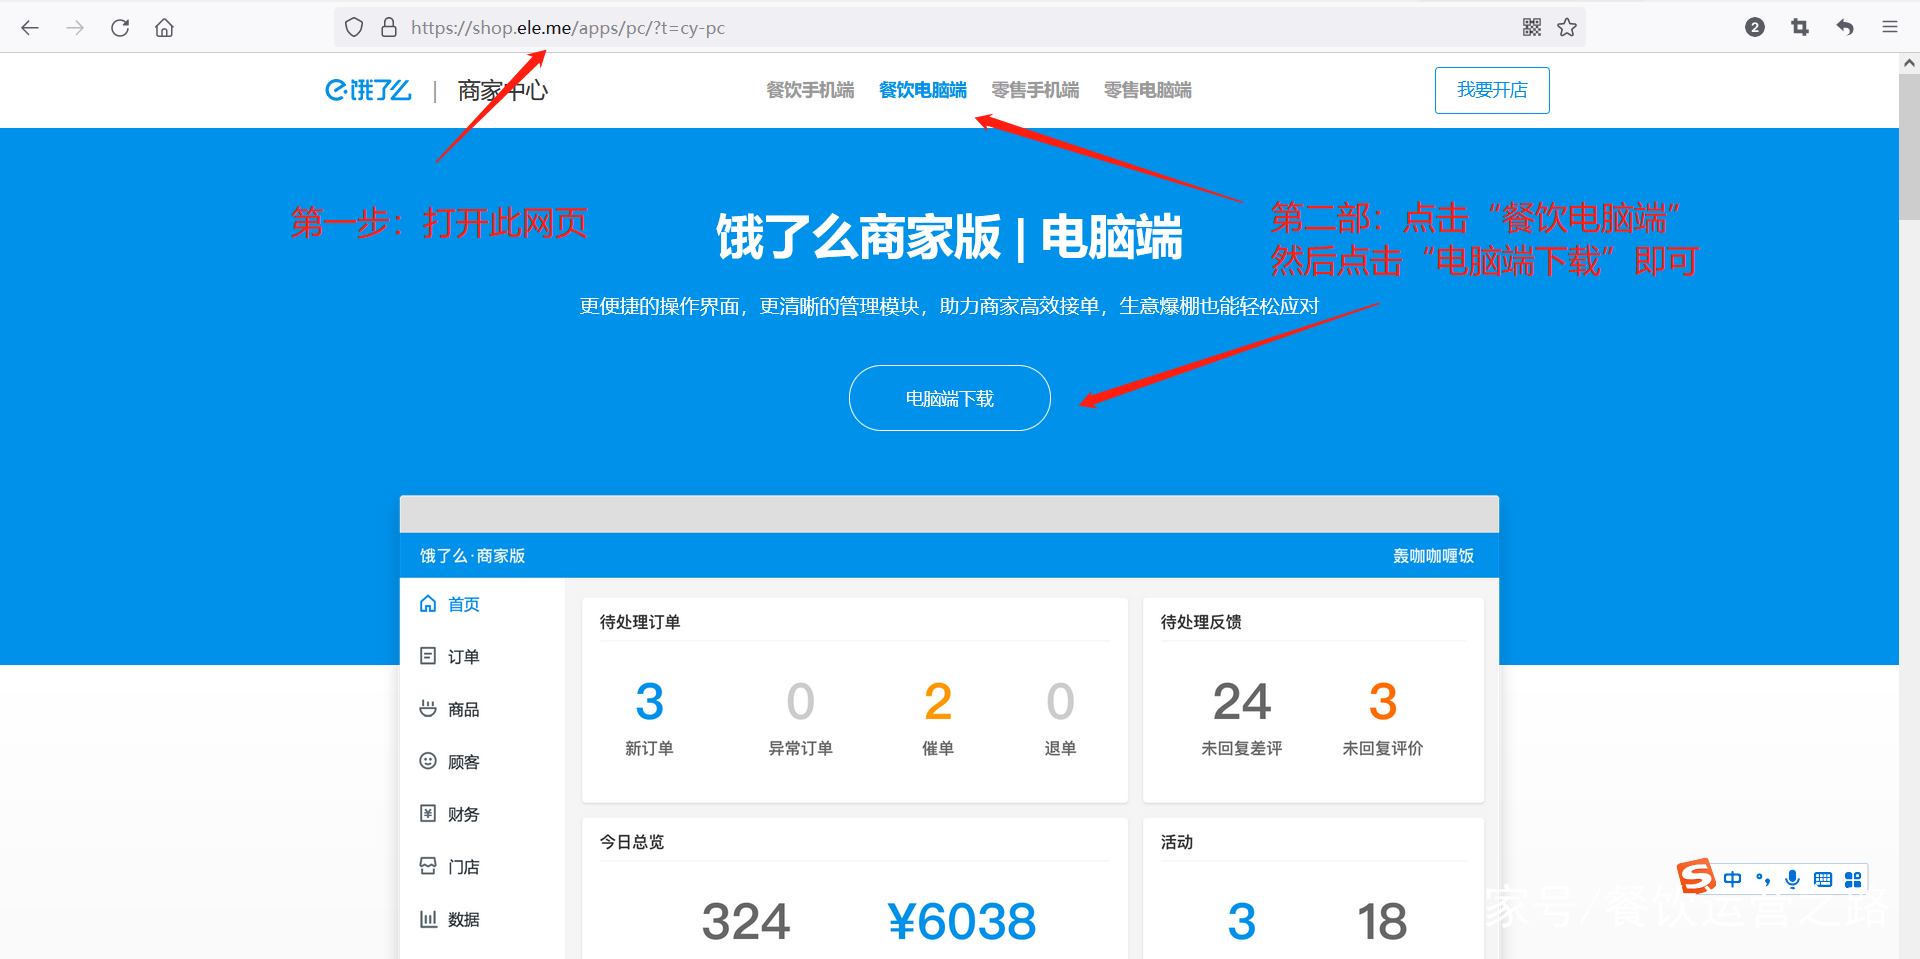Click the undo arrow toolbar icon
Viewport: 1920px width, 959px height.
click(1845, 27)
